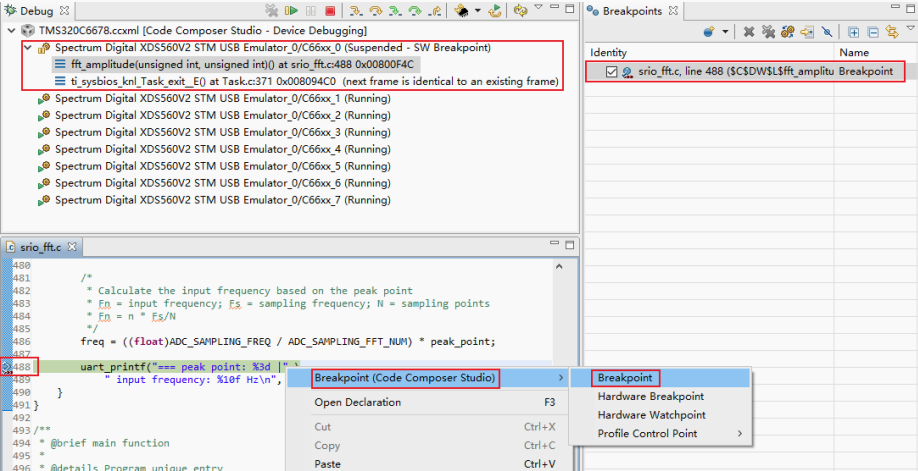918x471 pixels.
Task: Collapse the TMS320C6678.ccxml tree node
Action: [x=11, y=30]
